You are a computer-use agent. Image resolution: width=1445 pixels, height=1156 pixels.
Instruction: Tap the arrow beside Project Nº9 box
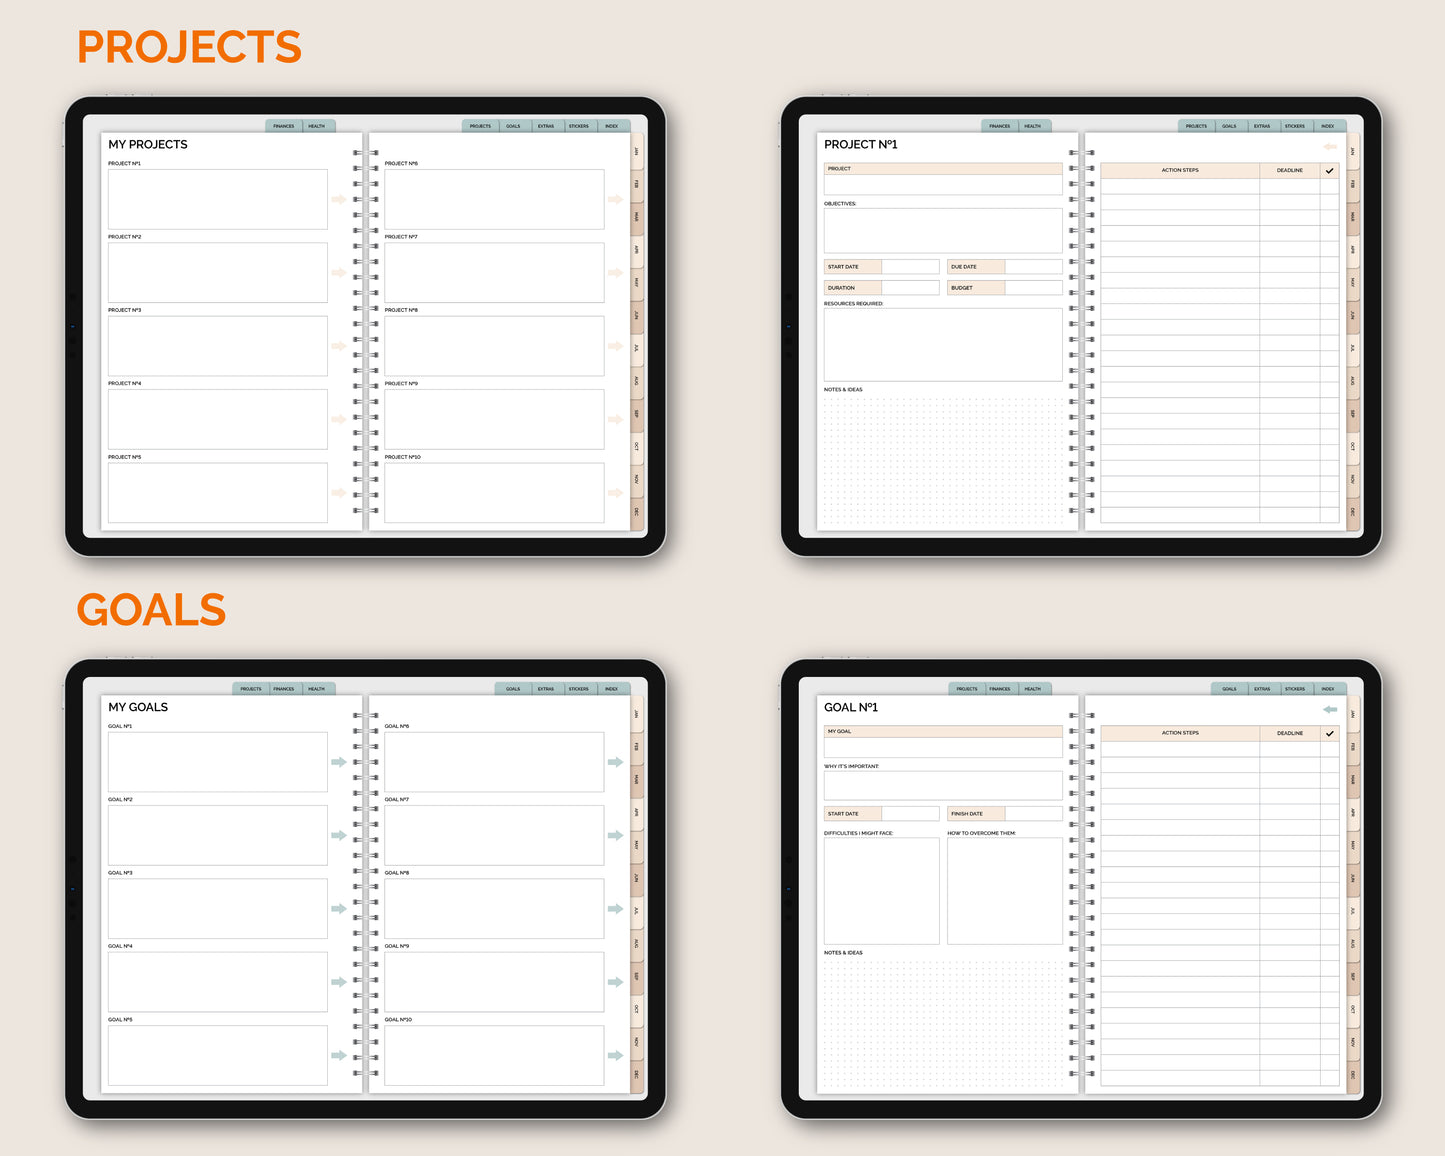(x=615, y=419)
